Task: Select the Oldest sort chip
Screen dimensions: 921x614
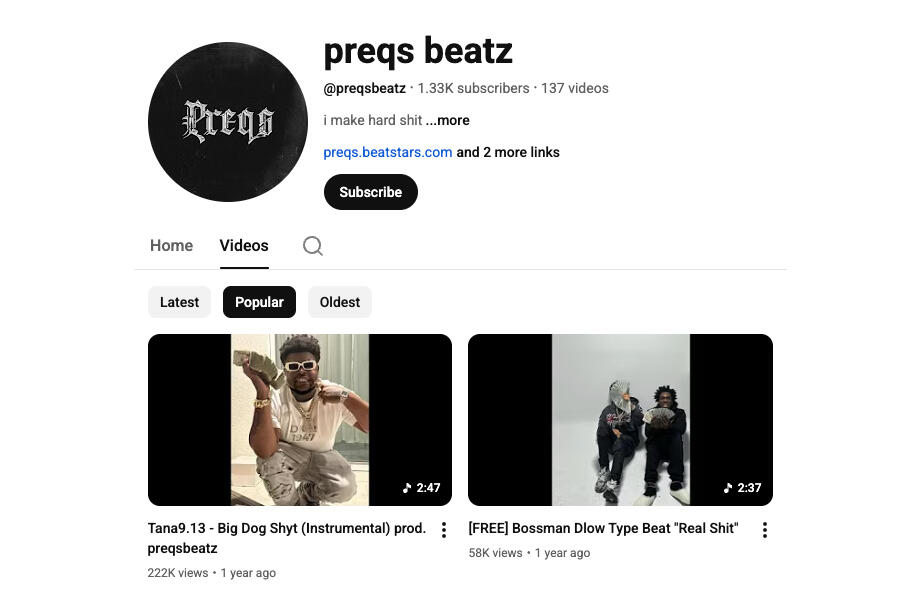Action: [340, 302]
